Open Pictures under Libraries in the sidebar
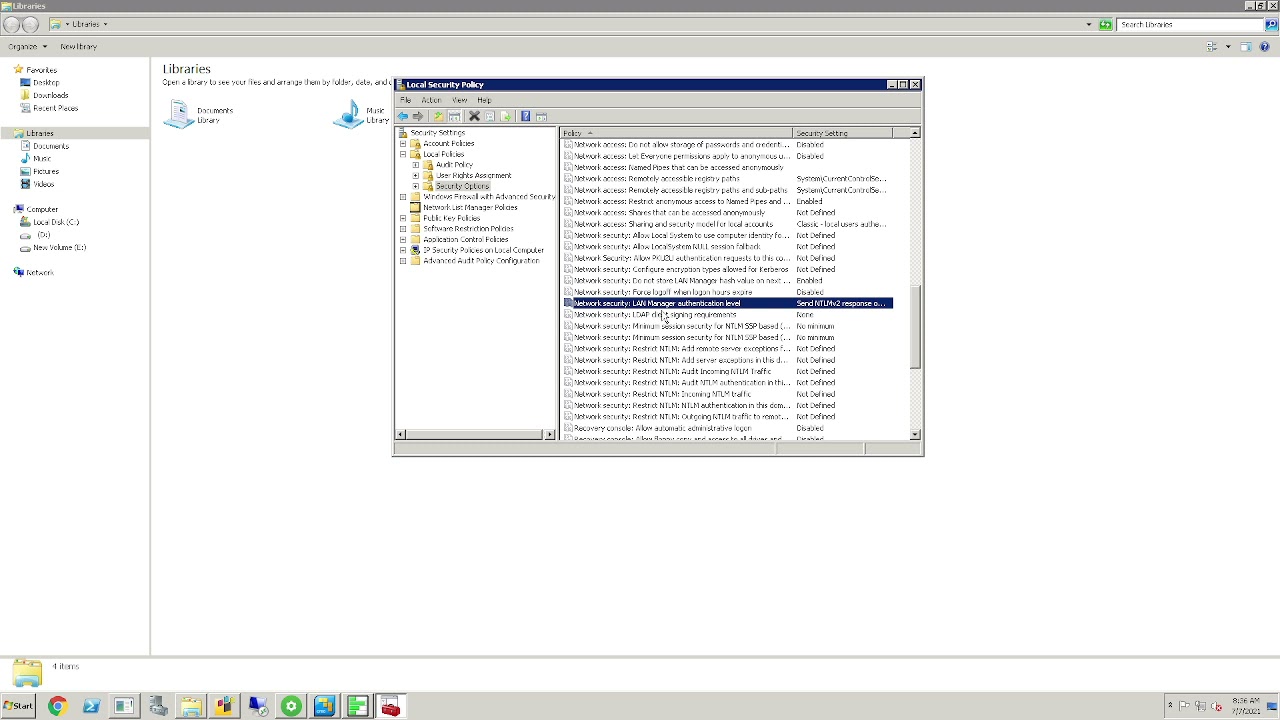The height and width of the screenshot is (720, 1280). coord(46,172)
